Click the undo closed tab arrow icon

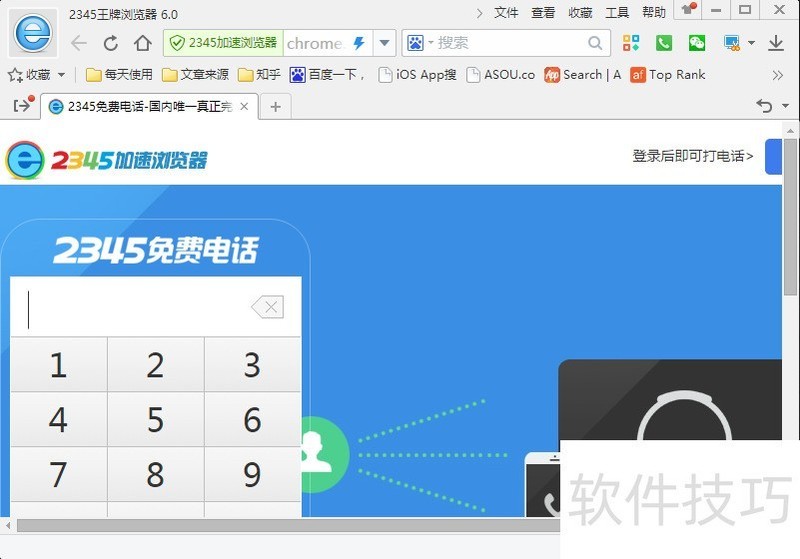click(764, 106)
